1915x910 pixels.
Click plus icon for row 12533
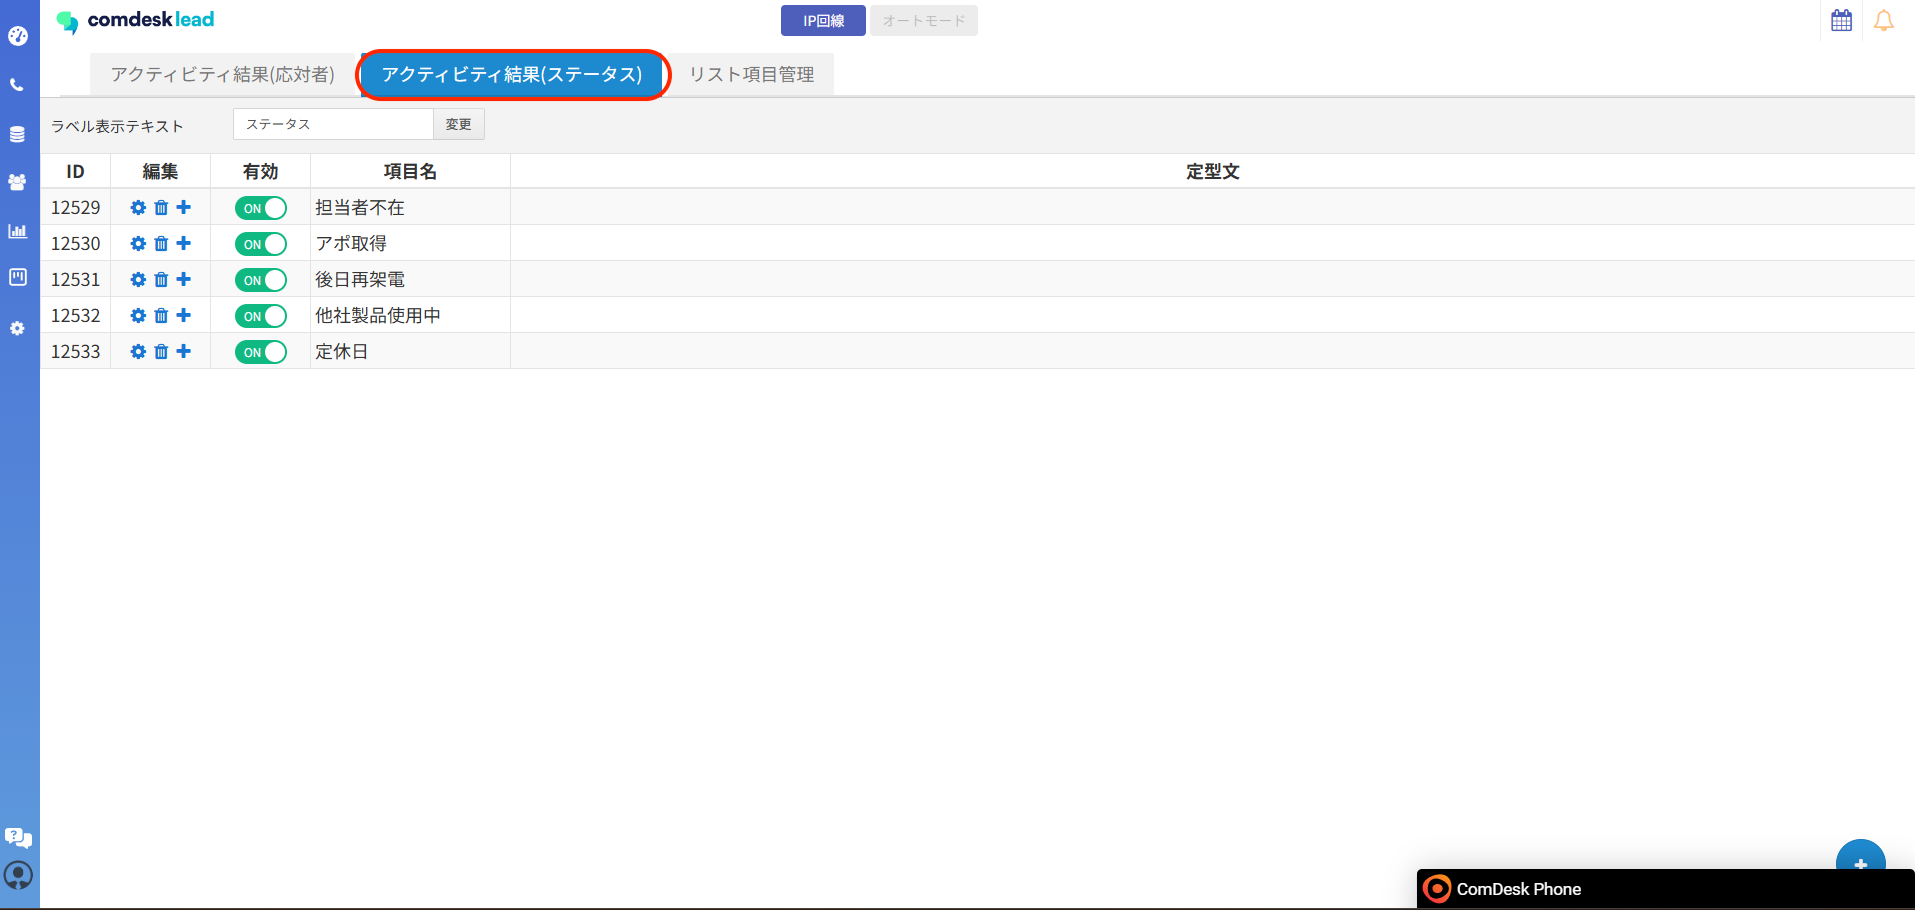pos(184,351)
